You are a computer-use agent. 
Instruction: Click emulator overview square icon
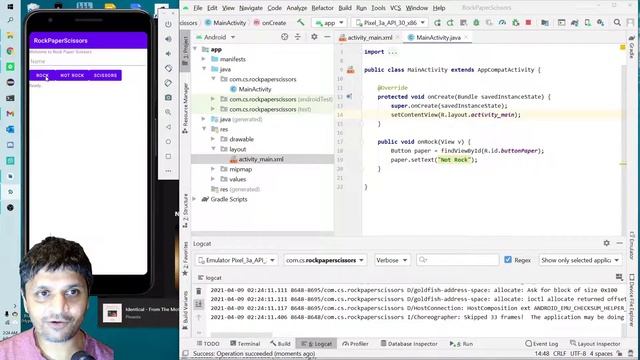point(168,156)
